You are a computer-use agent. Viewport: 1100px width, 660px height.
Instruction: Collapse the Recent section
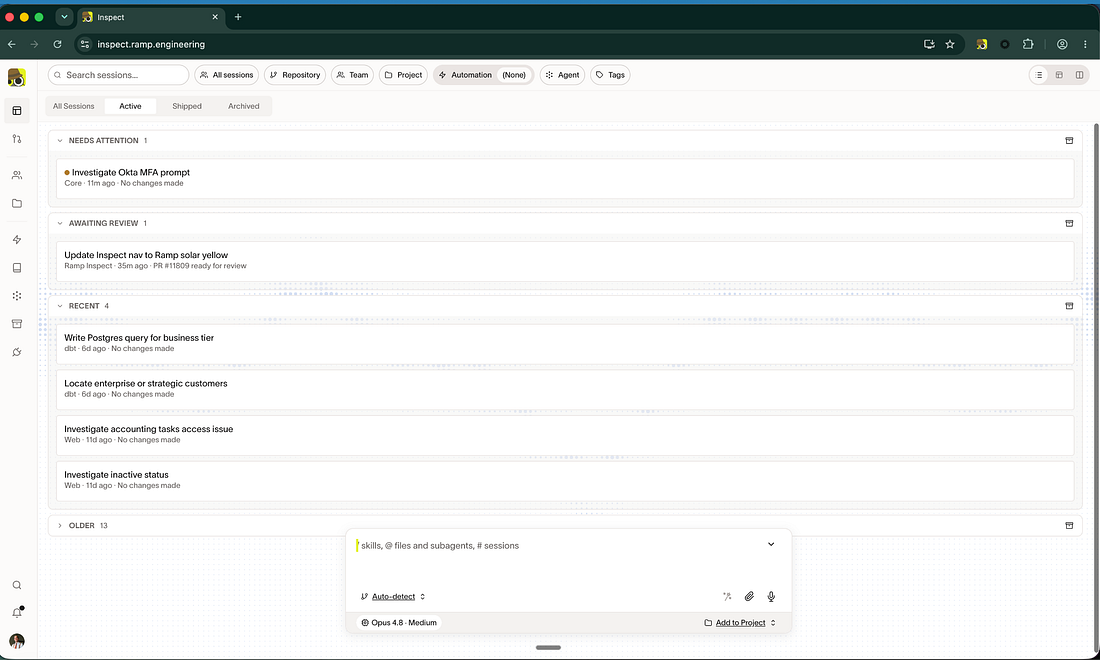(x=60, y=306)
